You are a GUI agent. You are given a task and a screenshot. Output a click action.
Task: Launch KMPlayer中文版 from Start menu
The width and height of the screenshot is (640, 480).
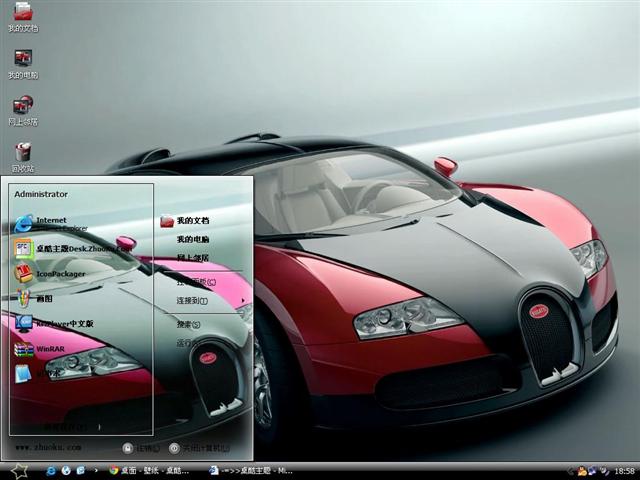point(54,323)
